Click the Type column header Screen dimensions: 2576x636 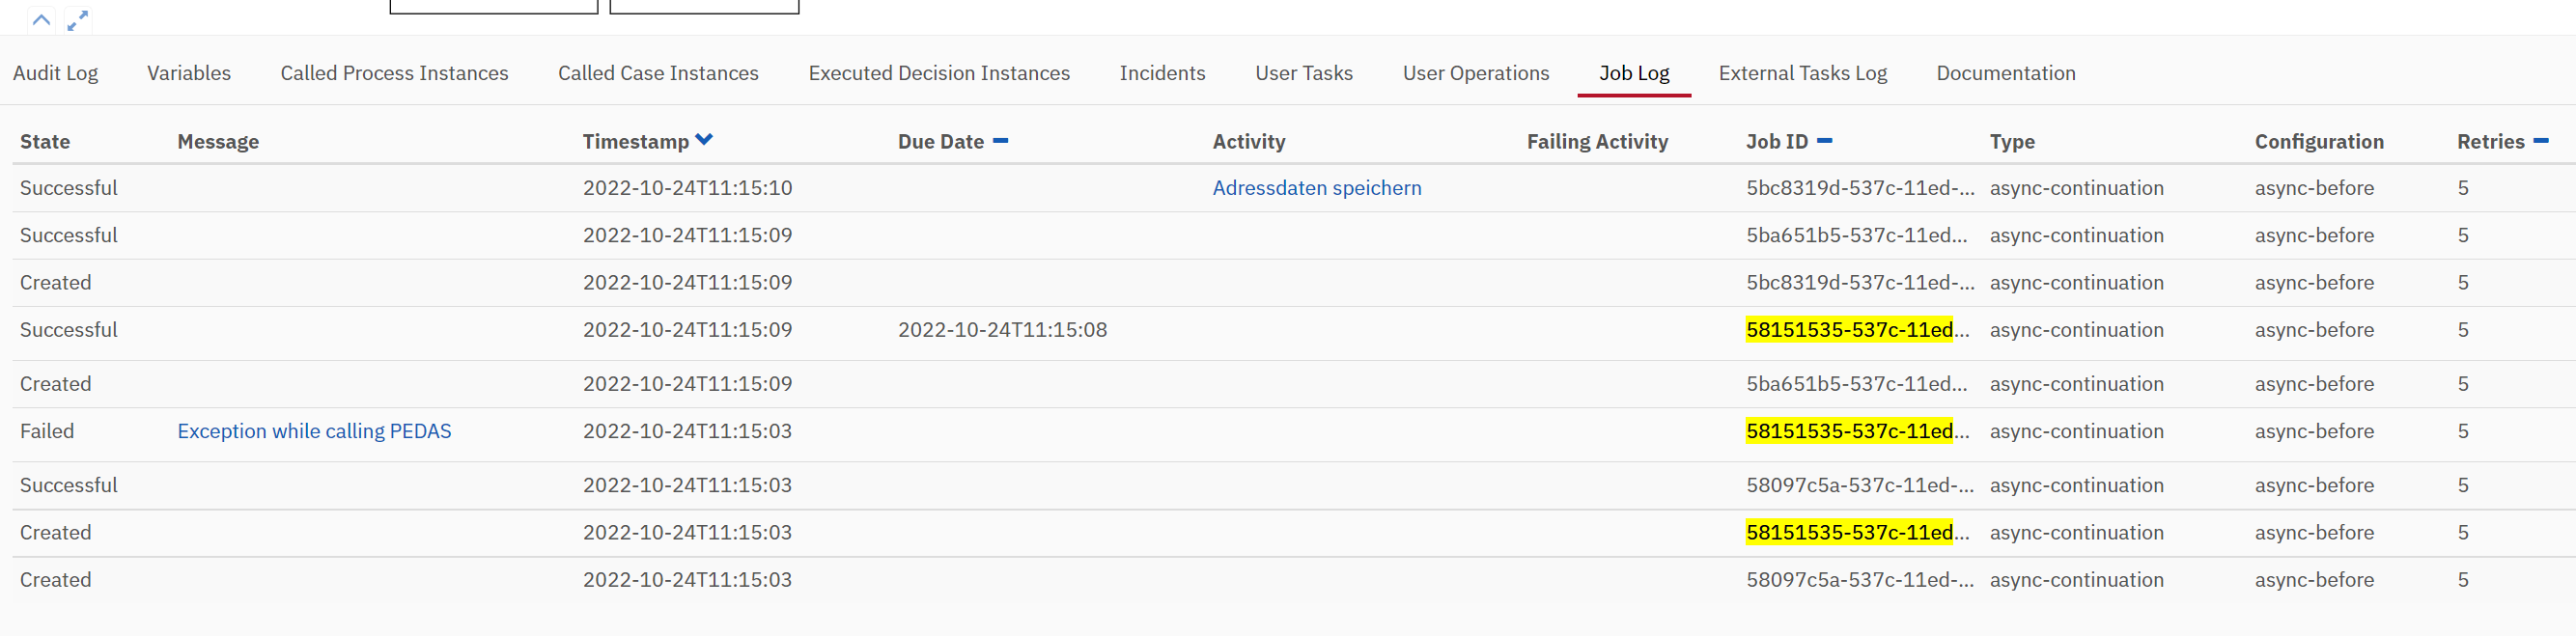tap(2012, 142)
